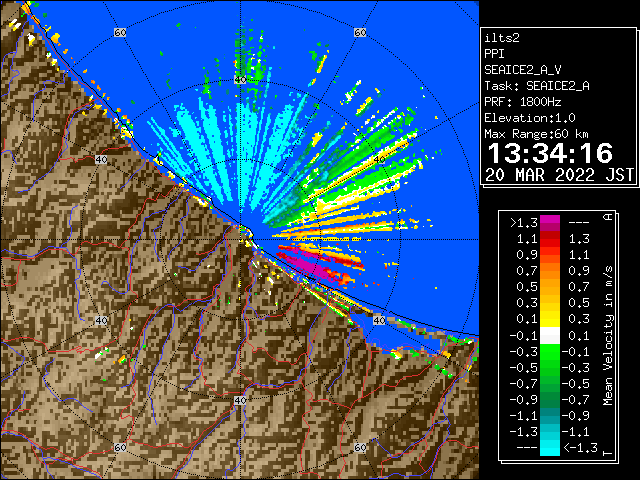Click the 'Mean Velocity in m/s' legend title

tap(608, 336)
